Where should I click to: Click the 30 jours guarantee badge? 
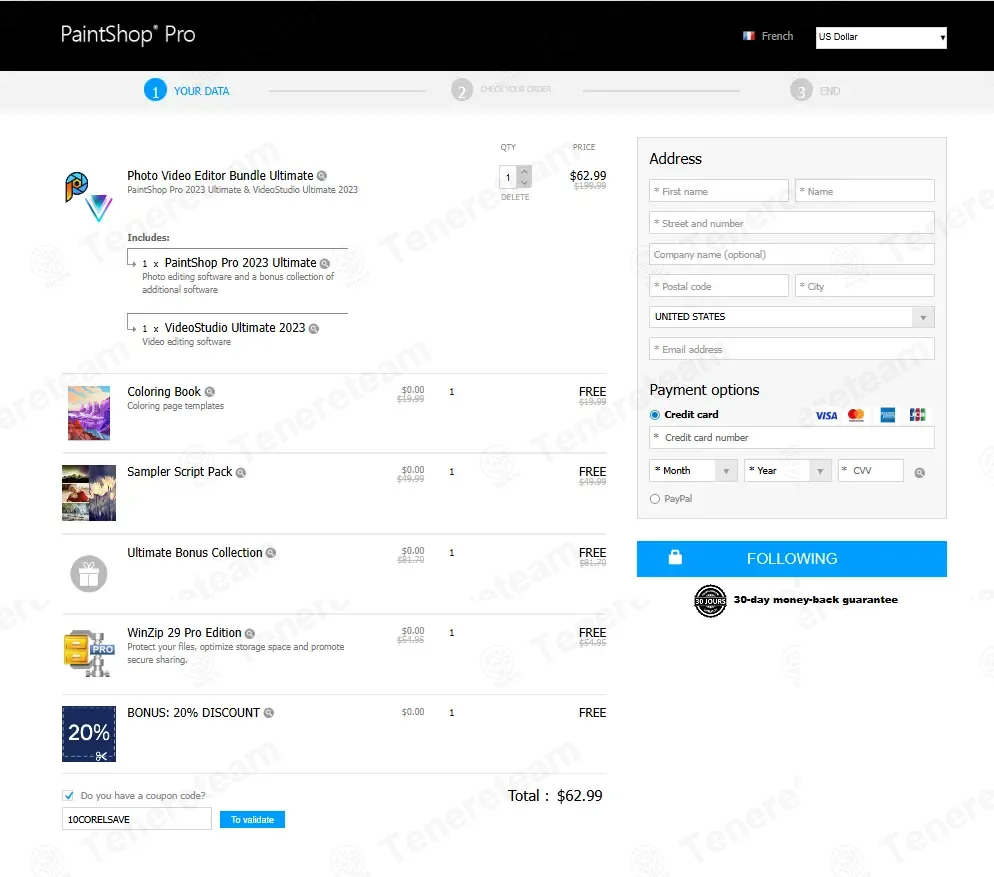[x=710, y=601]
